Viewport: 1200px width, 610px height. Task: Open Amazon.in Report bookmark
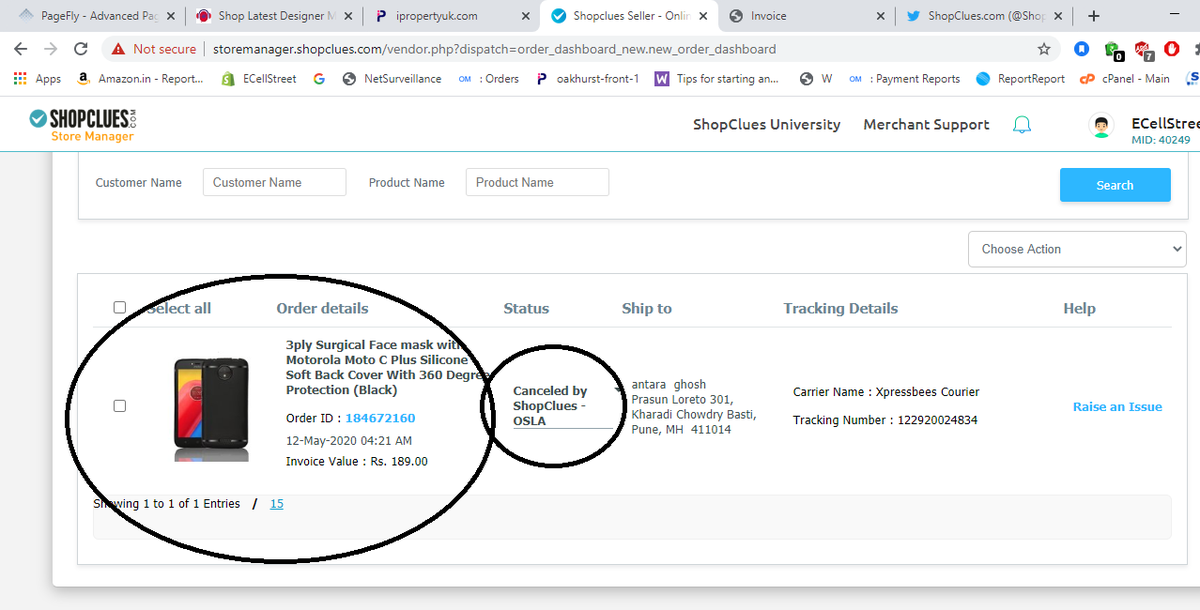click(x=140, y=79)
